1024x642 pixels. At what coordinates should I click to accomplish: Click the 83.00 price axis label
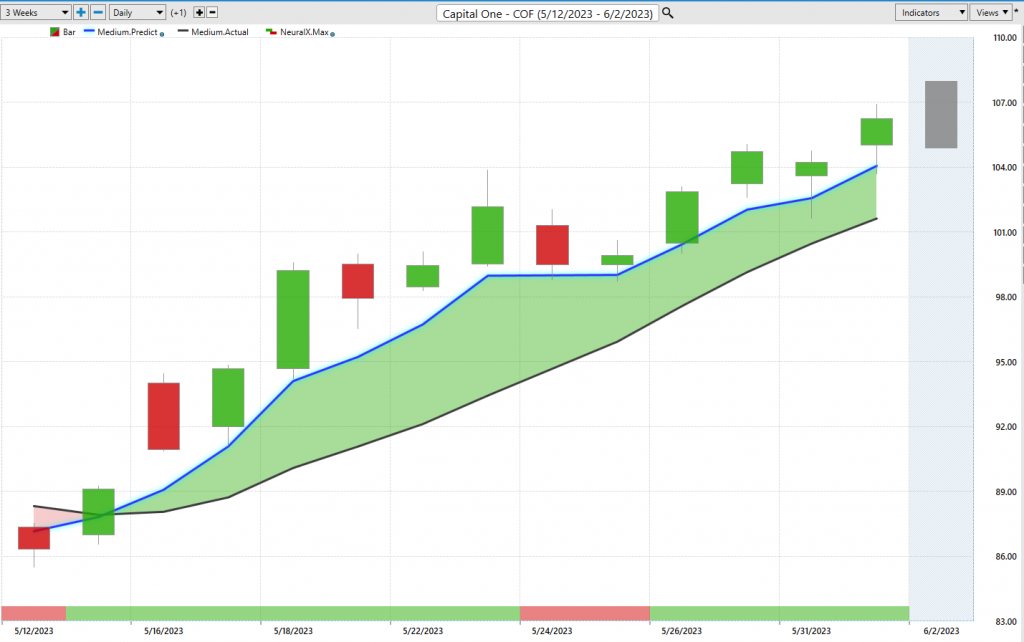tap(1006, 621)
